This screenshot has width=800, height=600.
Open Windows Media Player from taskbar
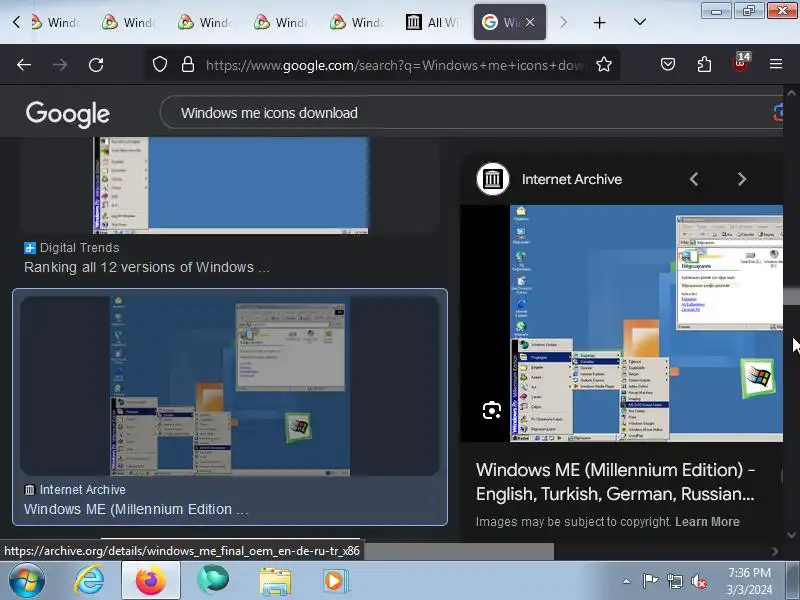click(336, 581)
